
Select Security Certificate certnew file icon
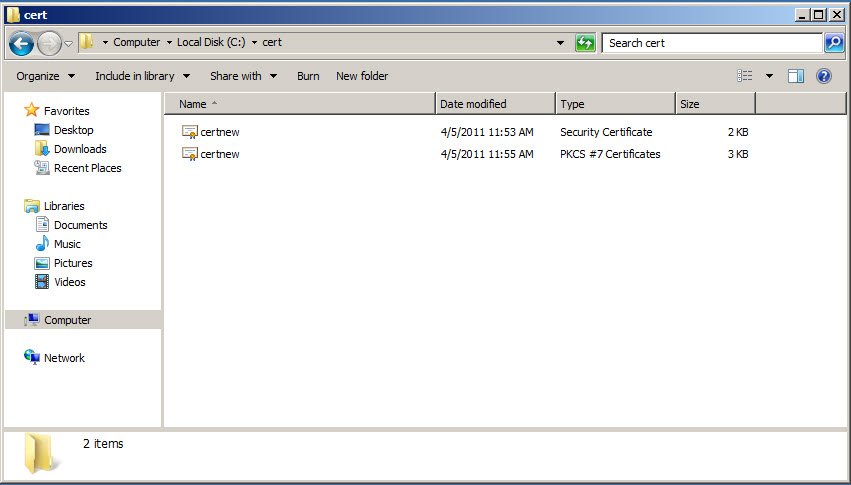189,132
